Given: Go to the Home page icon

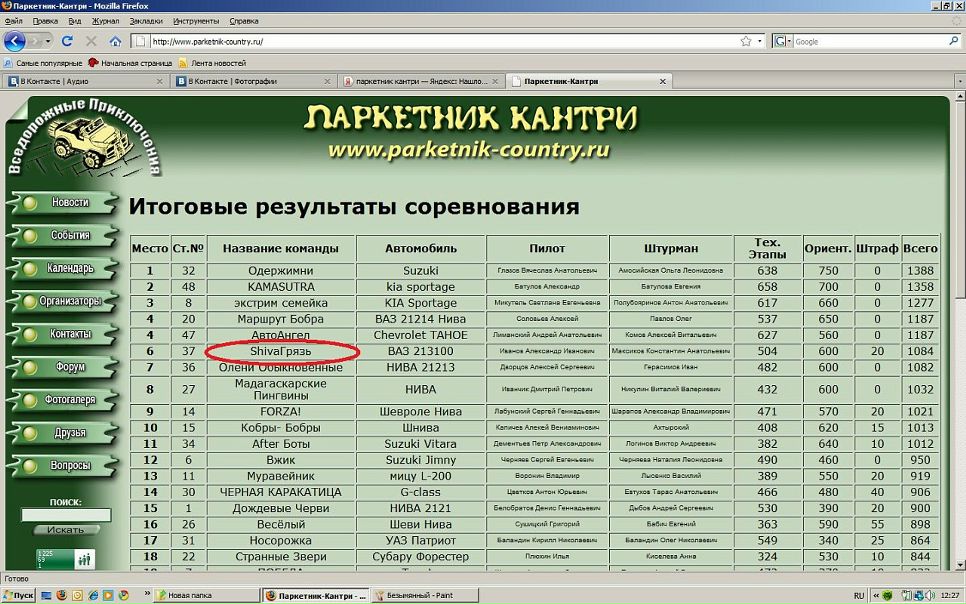Looking at the screenshot, I should coord(115,41).
